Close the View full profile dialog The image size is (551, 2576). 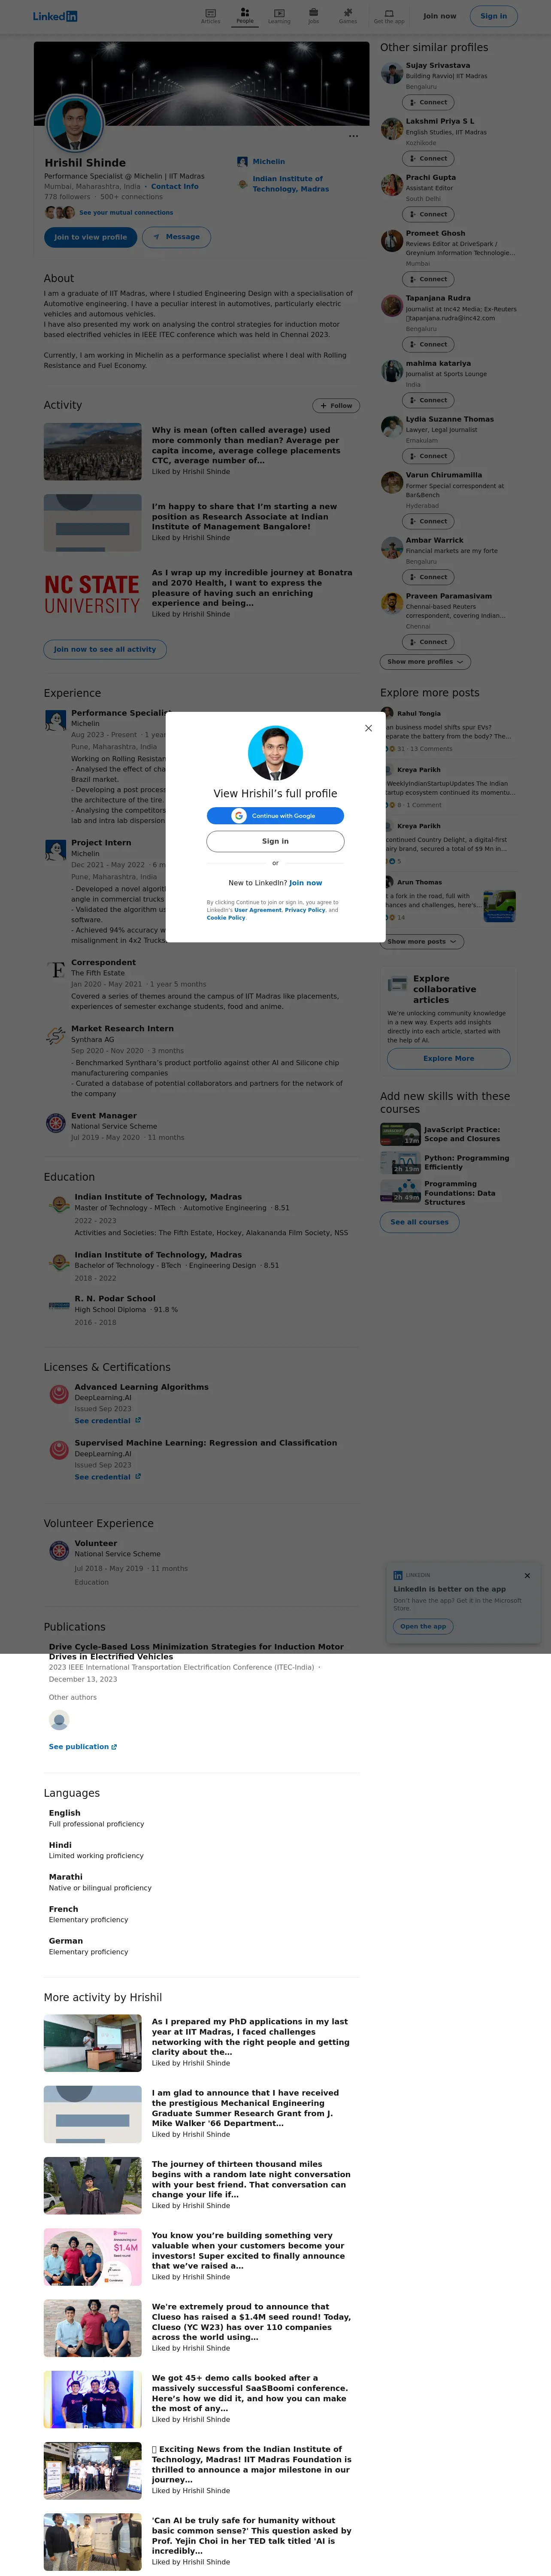368,728
